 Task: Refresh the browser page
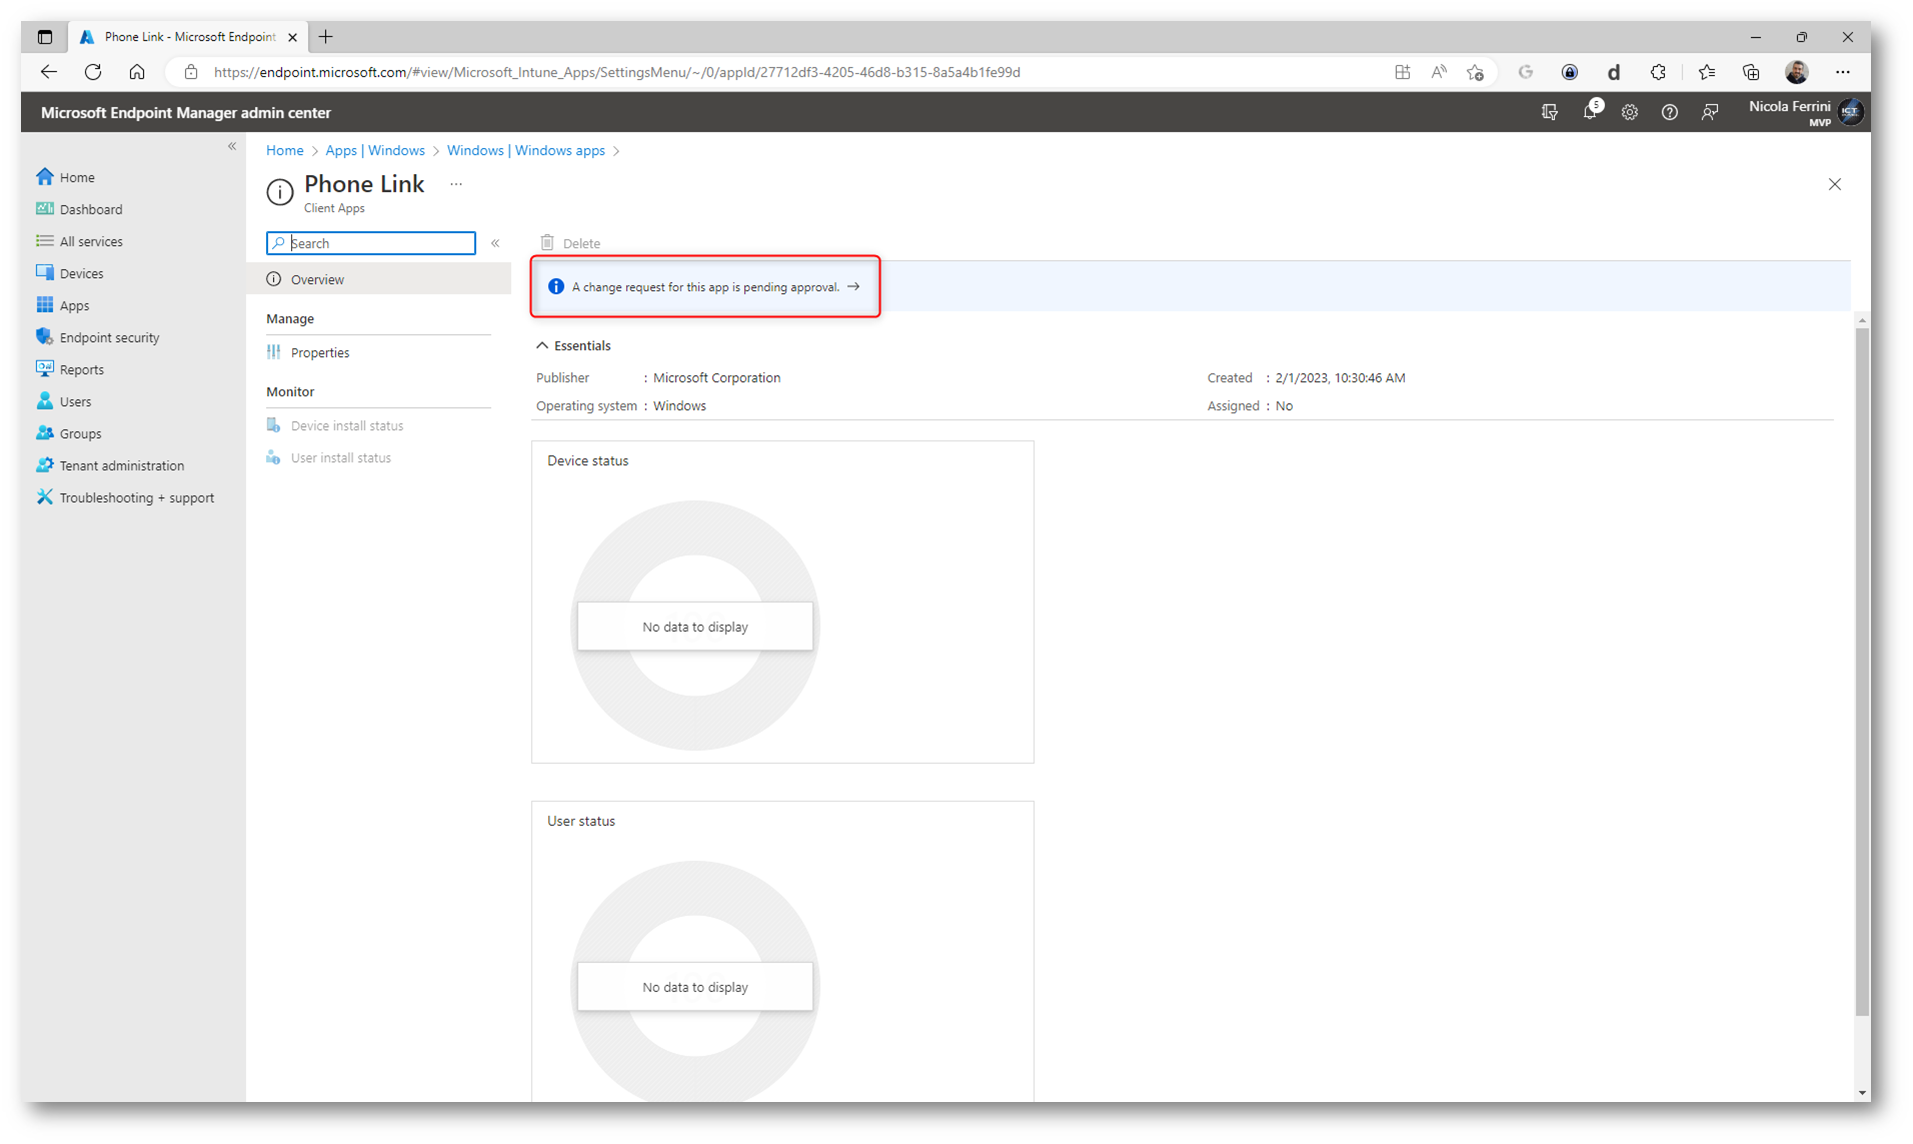pos(93,72)
